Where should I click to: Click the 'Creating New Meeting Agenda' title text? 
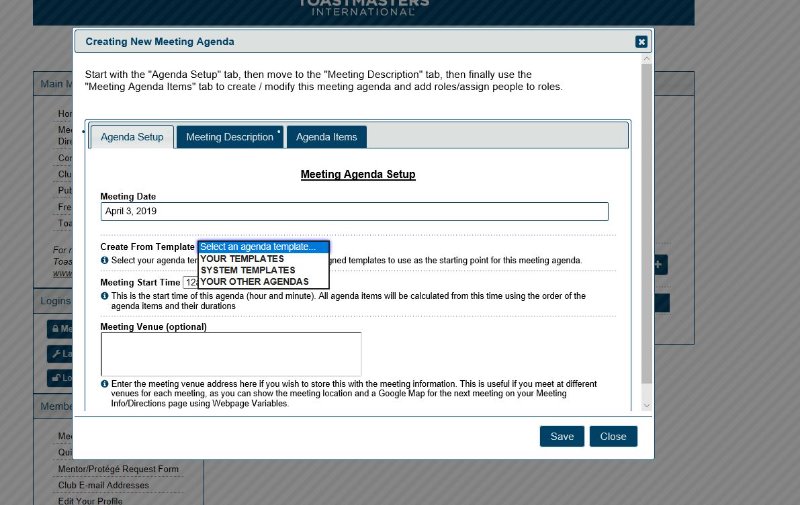click(160, 42)
